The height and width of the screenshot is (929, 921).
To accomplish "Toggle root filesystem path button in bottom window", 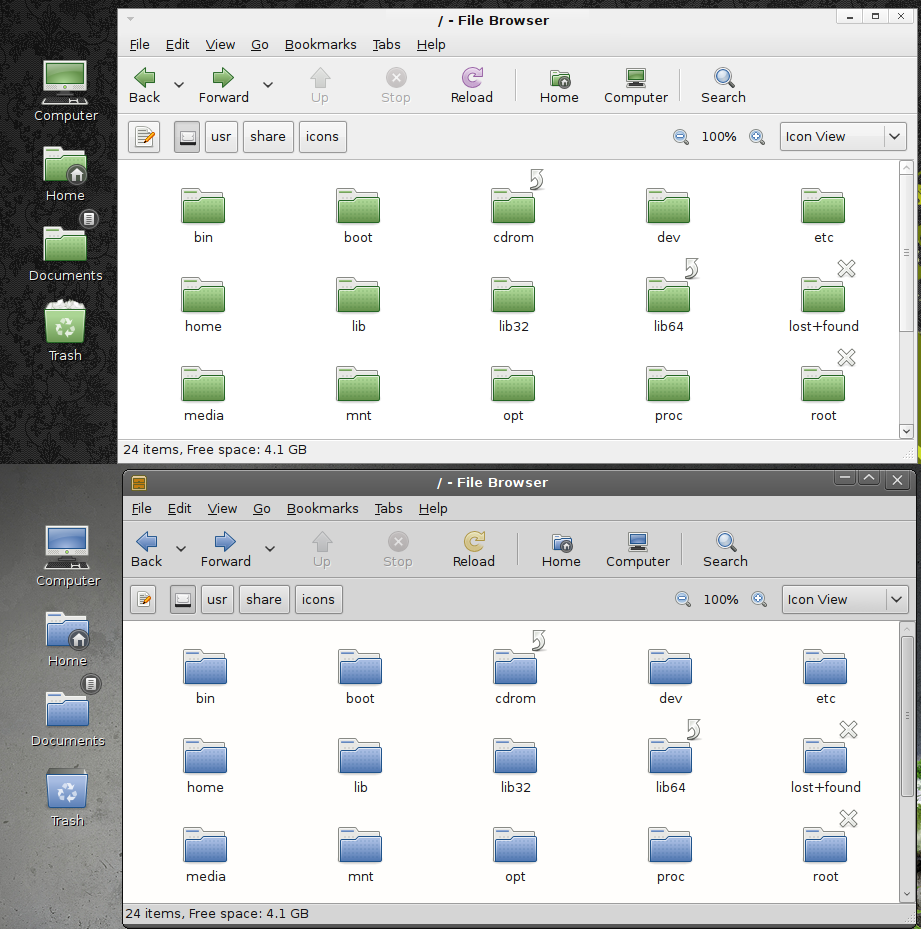I will tap(183, 600).
